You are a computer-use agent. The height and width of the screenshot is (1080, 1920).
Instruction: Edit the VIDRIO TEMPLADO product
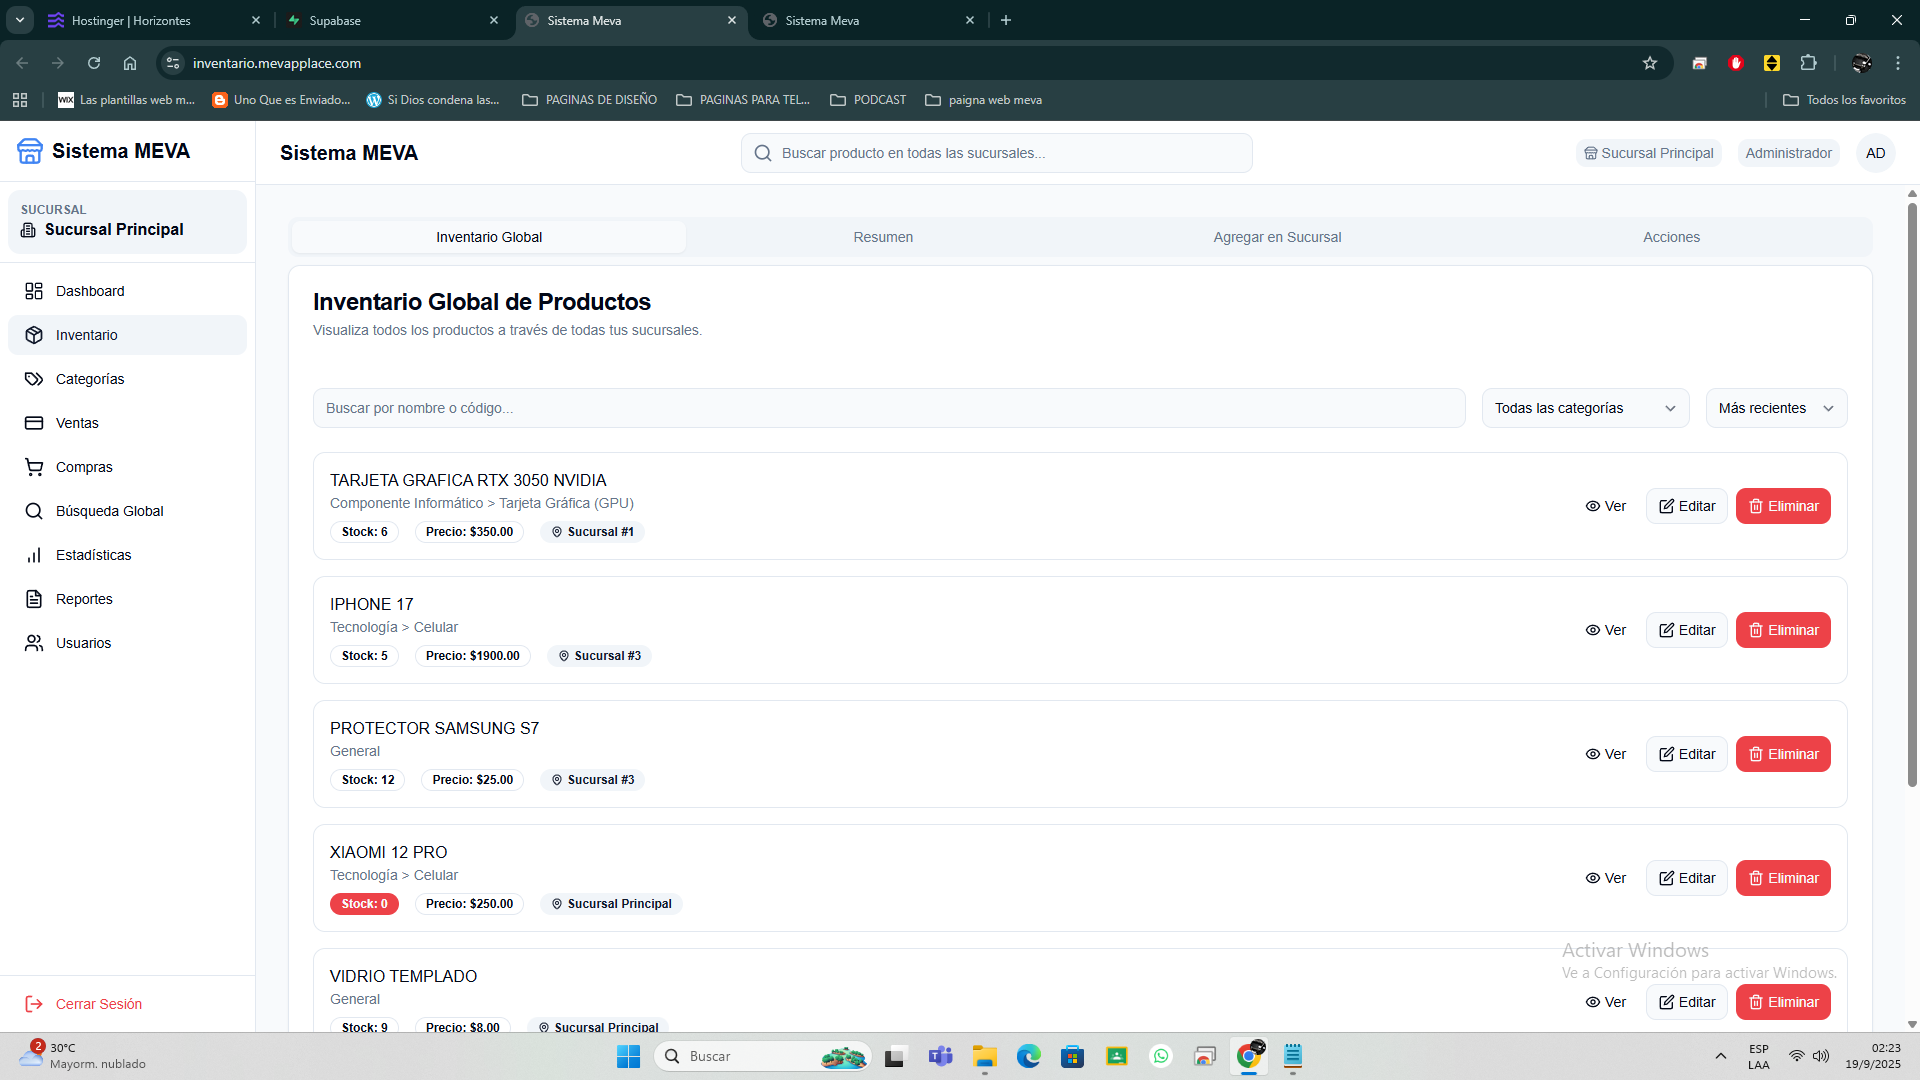click(x=1687, y=1002)
